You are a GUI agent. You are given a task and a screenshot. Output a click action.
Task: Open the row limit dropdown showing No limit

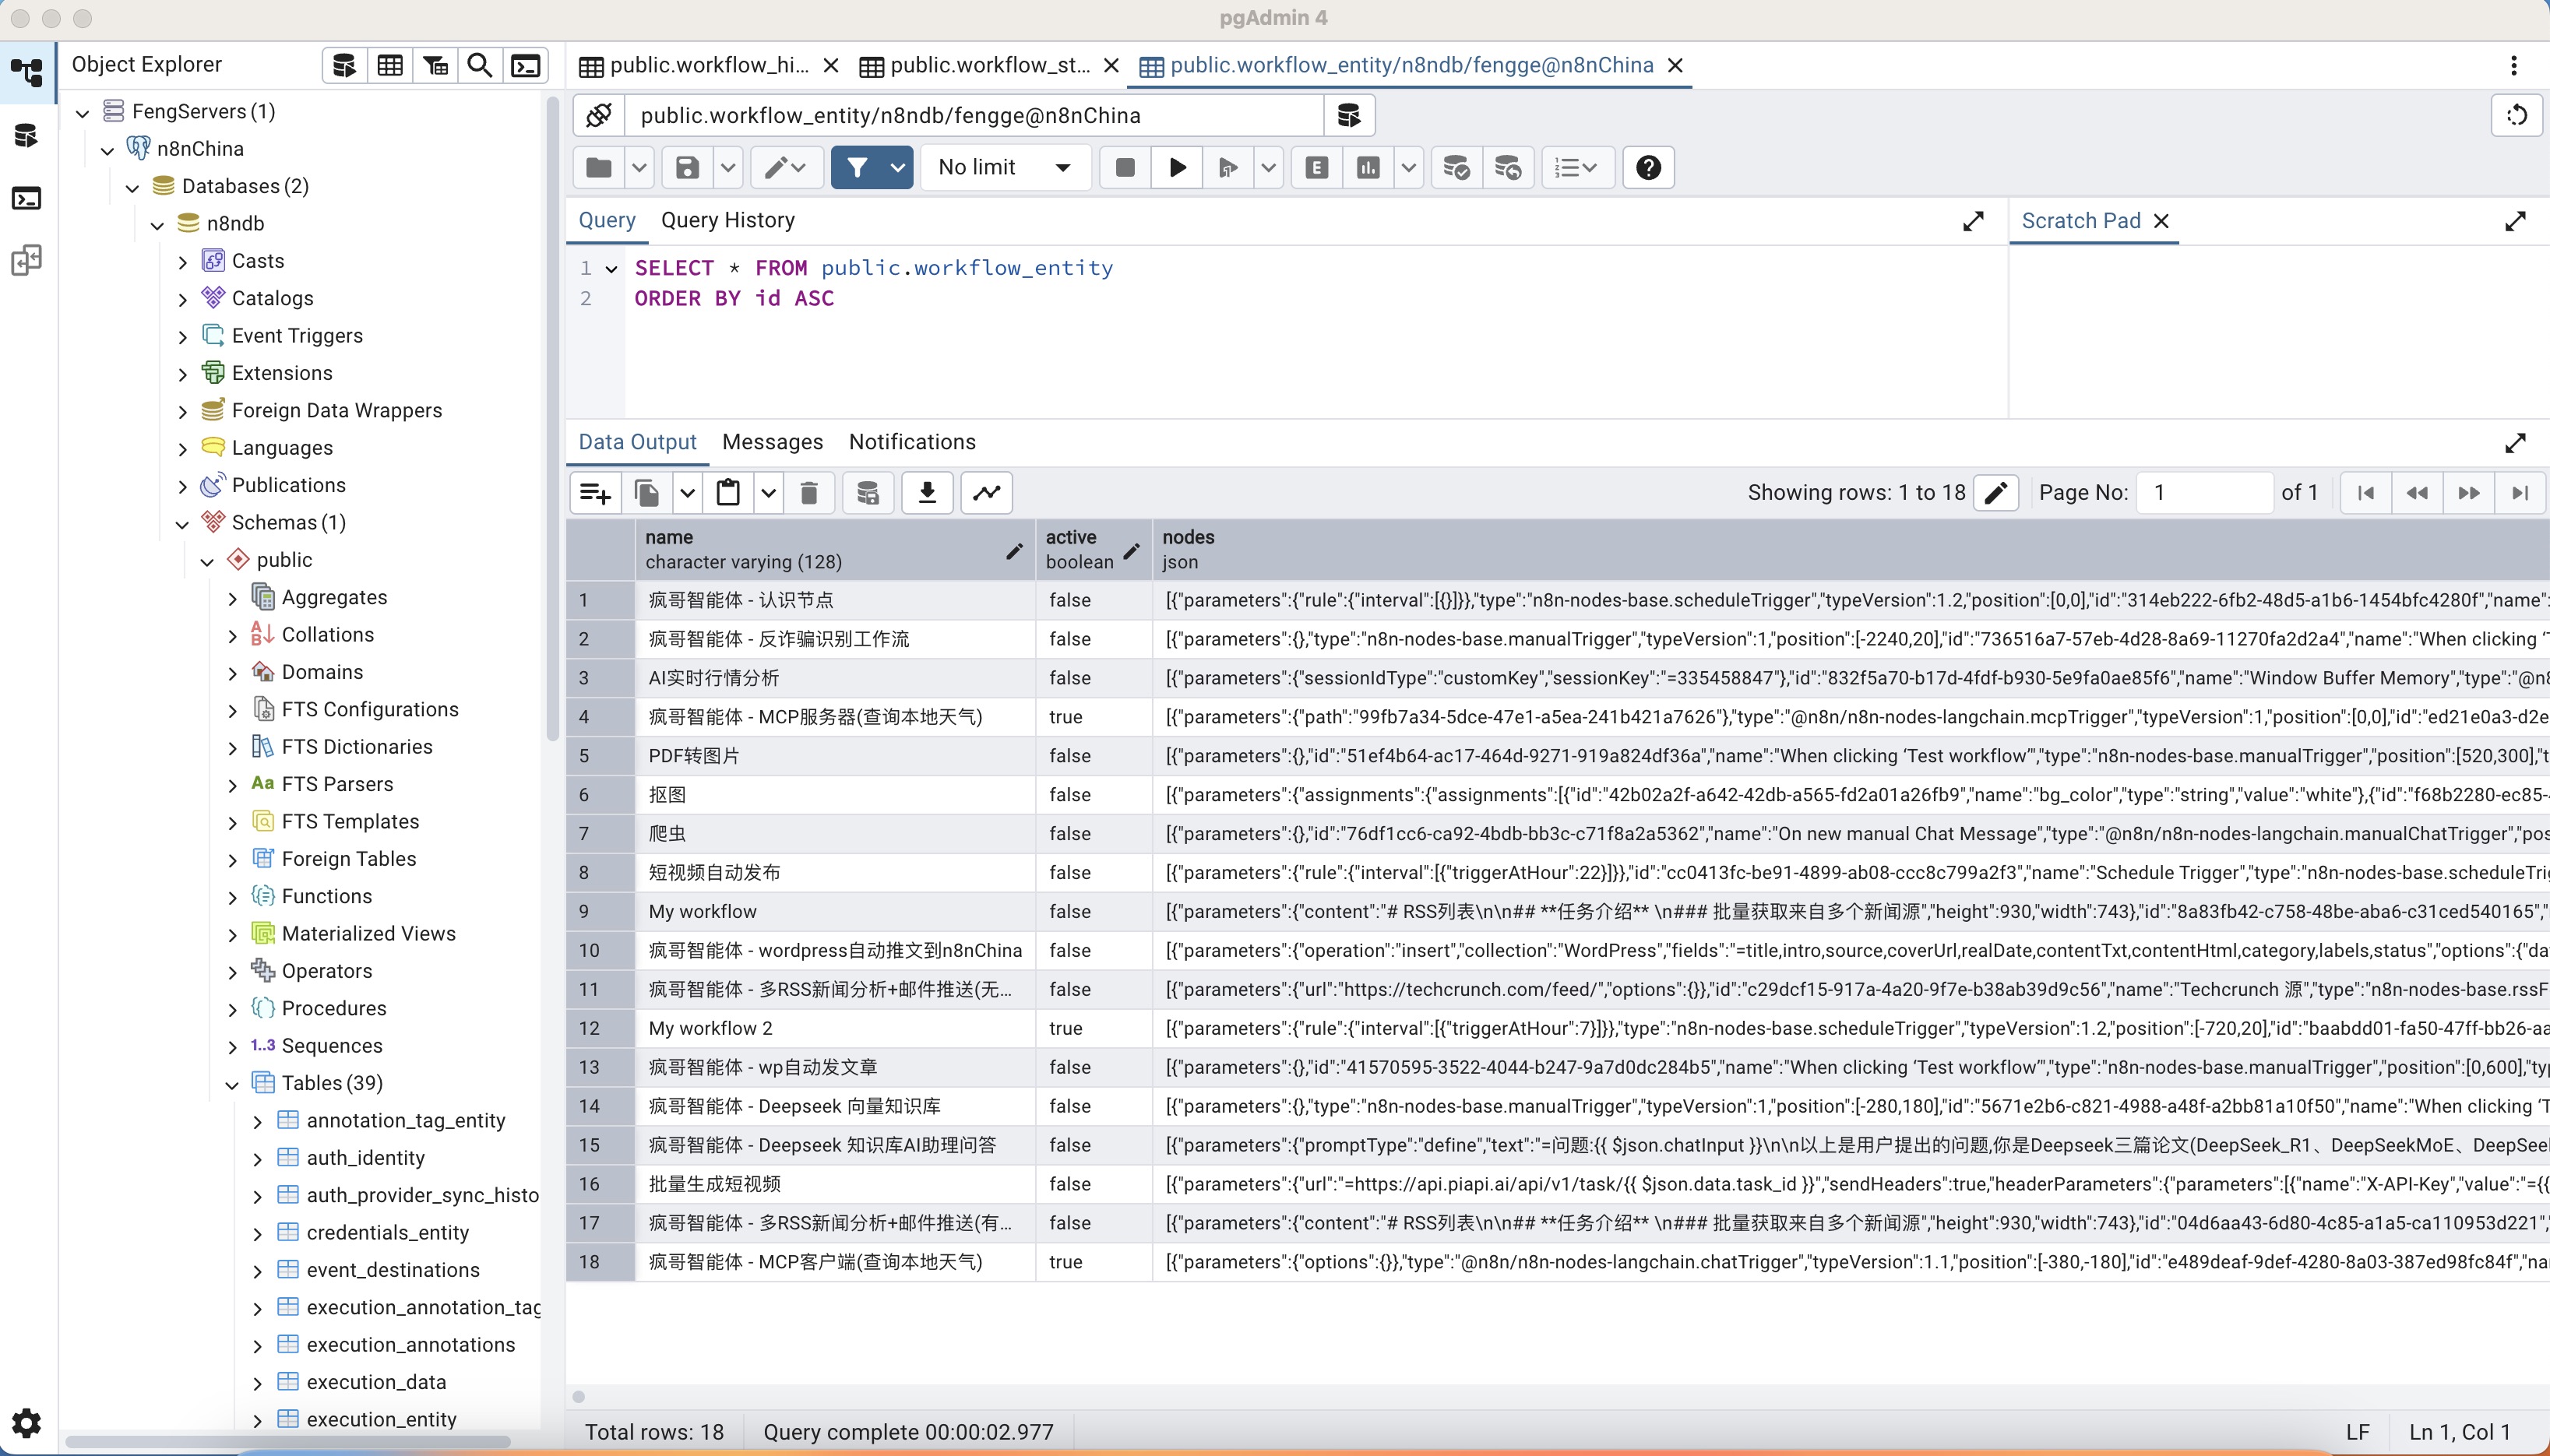(1004, 167)
